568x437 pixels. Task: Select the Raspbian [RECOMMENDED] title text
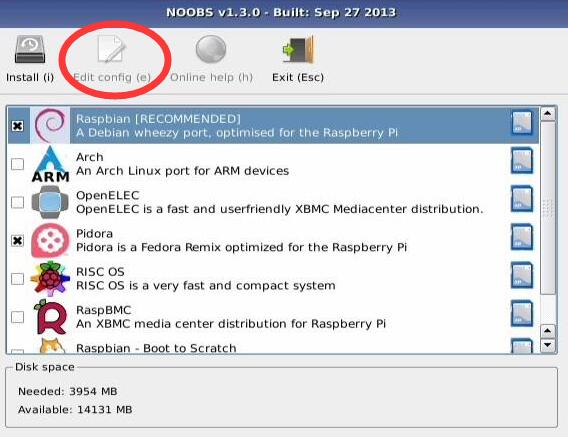tap(158, 119)
